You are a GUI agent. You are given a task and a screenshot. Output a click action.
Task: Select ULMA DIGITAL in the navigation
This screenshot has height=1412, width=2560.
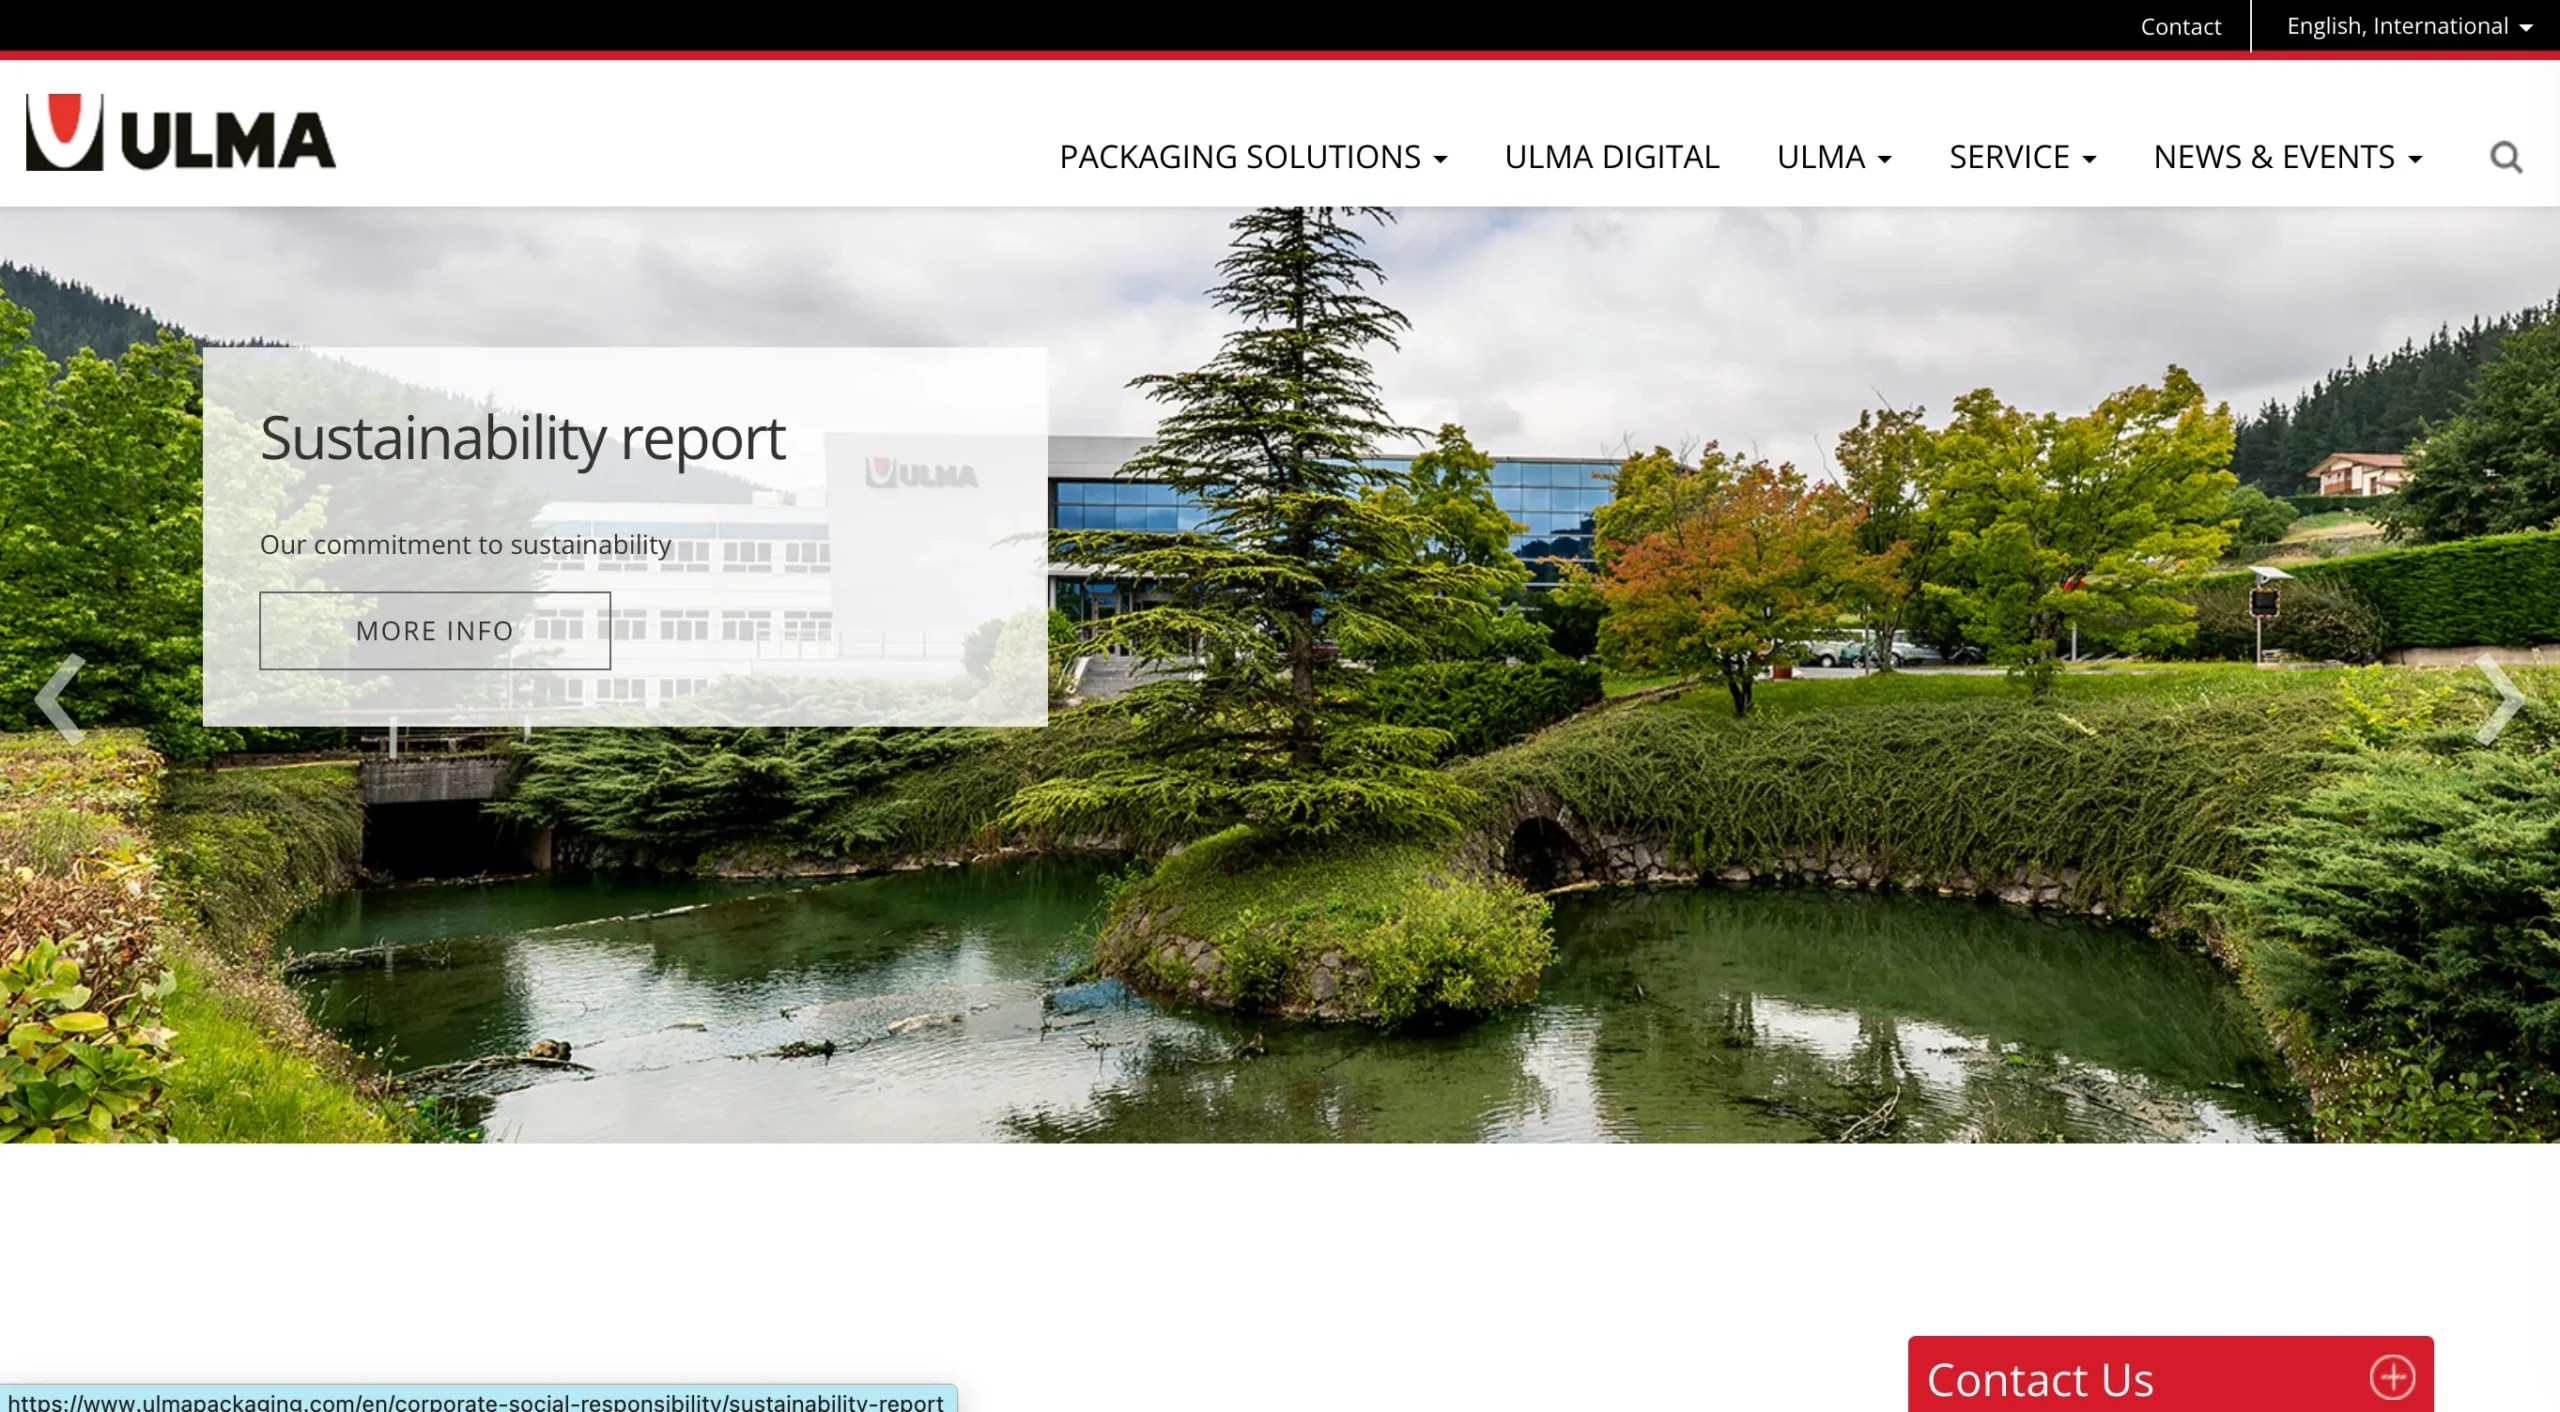[x=1611, y=157]
